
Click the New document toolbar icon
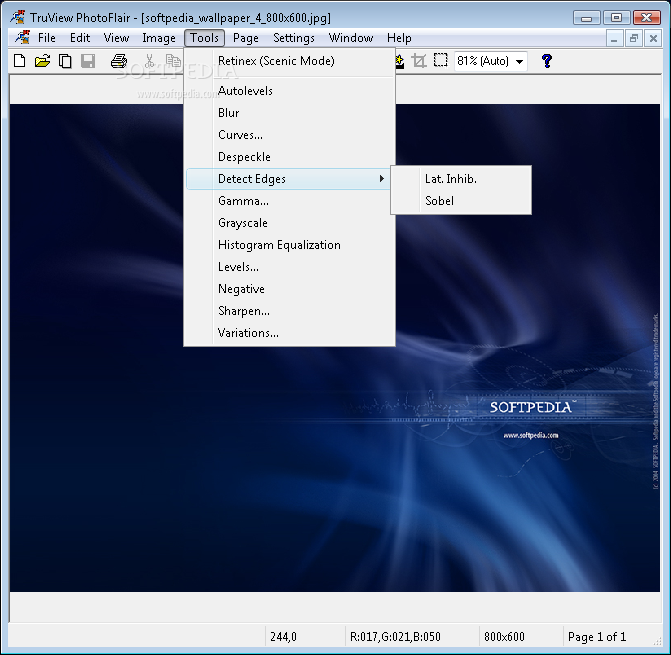tap(20, 61)
